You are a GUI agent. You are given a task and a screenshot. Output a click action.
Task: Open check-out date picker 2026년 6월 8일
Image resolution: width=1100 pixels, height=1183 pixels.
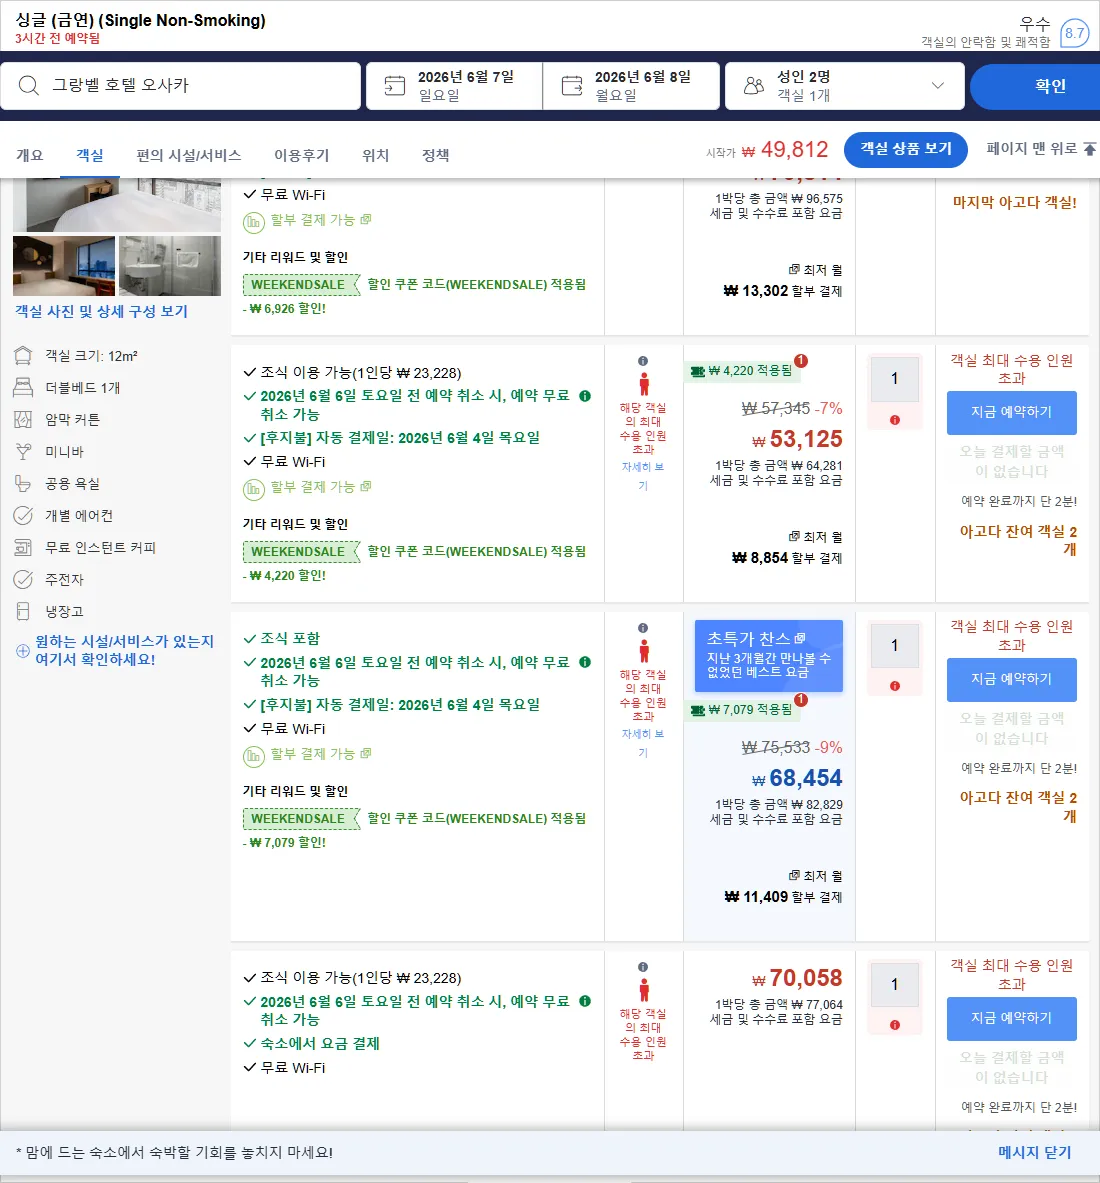pos(631,86)
